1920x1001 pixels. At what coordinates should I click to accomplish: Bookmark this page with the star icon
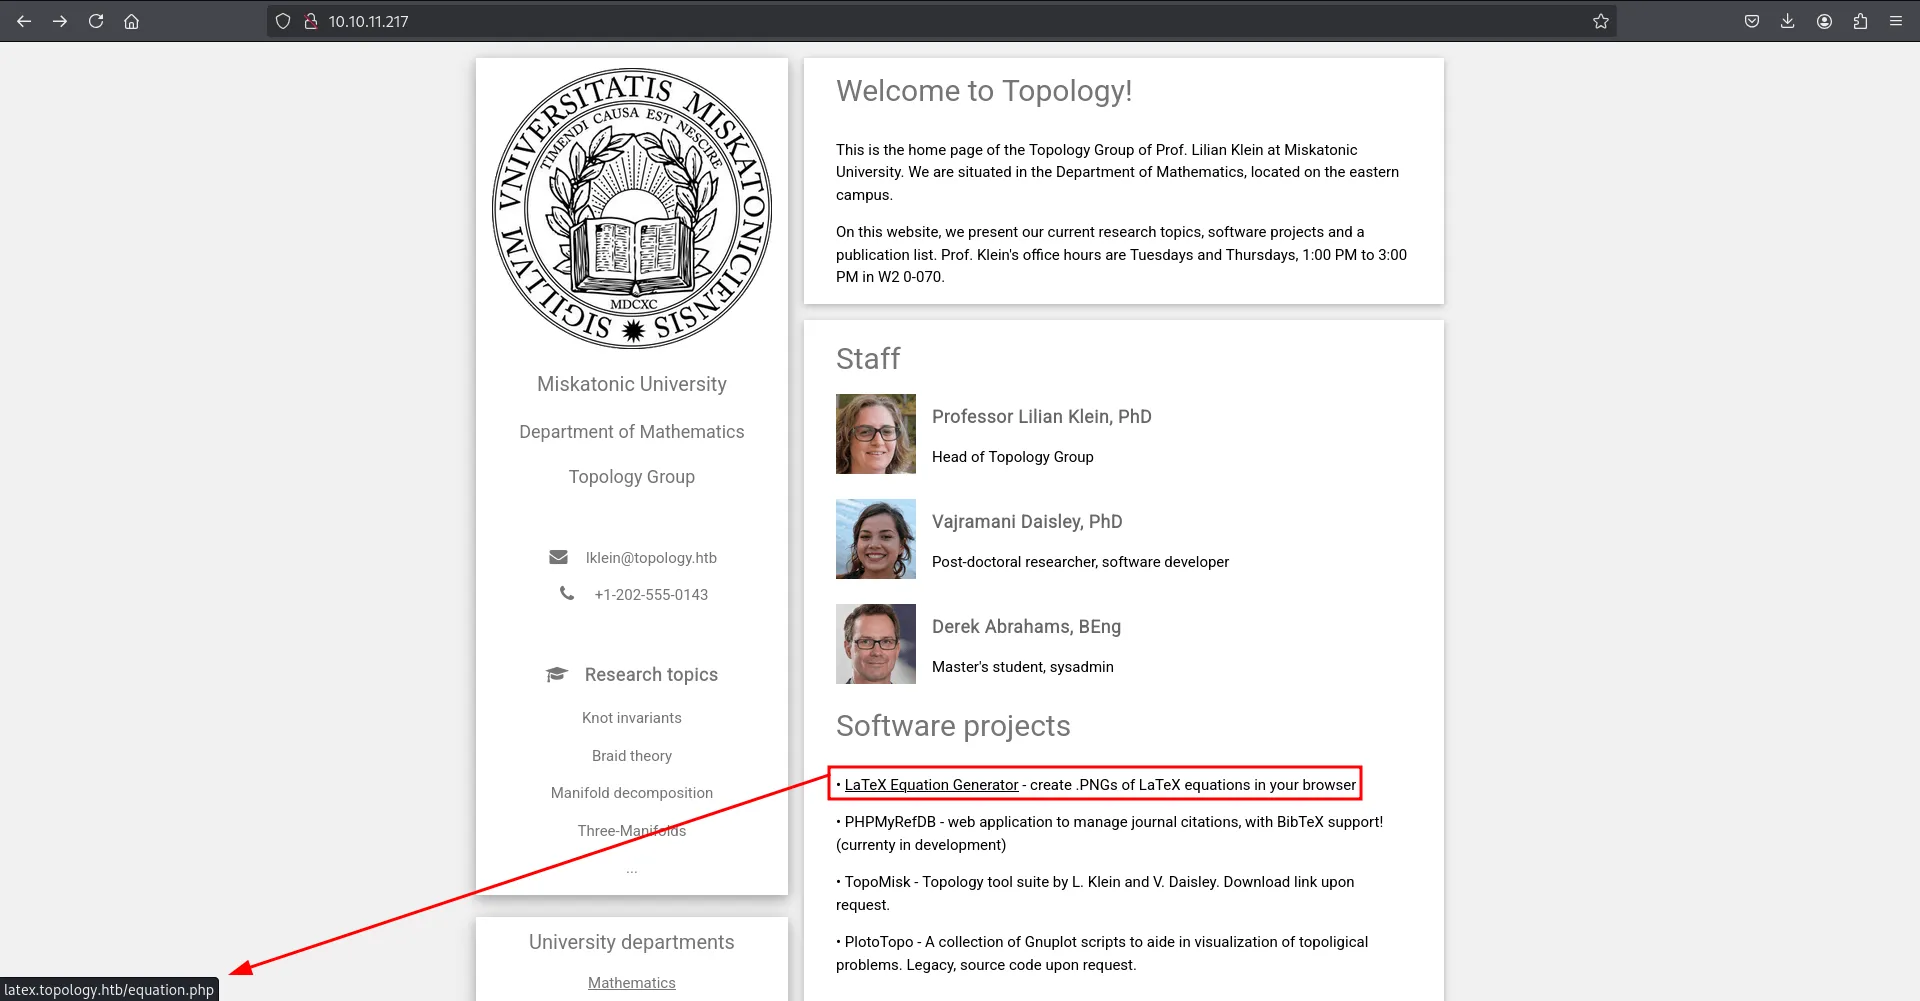pos(1601,21)
